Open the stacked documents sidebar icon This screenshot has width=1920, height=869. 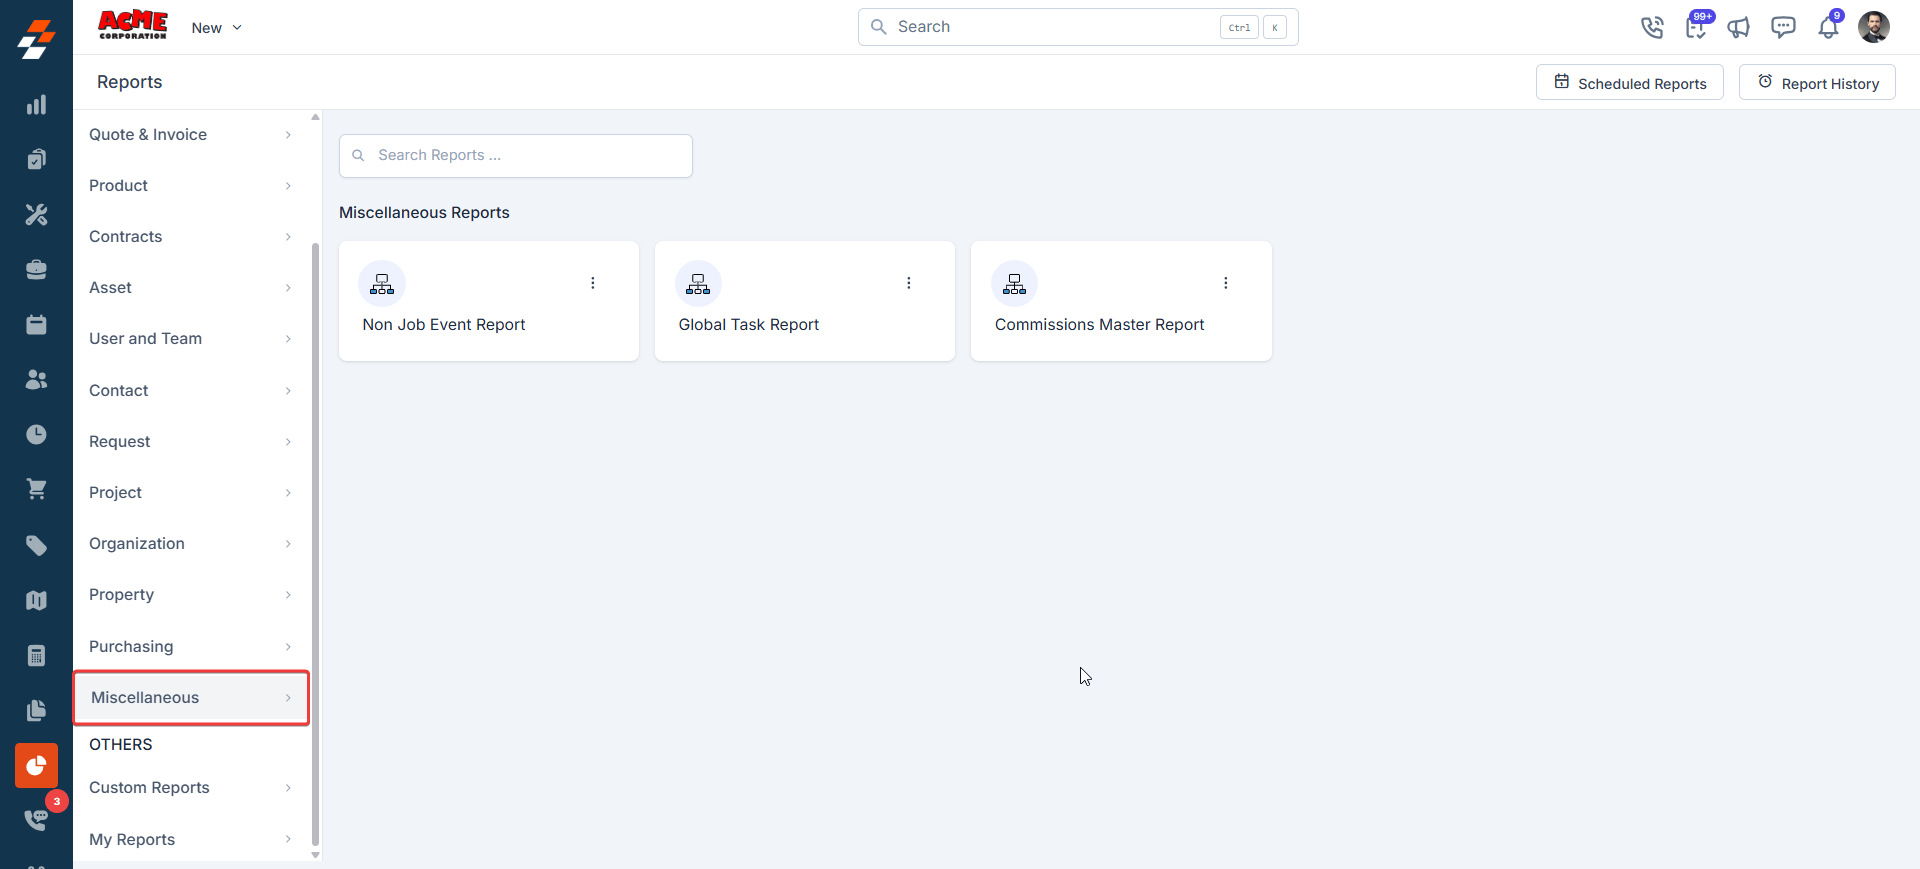coord(36,710)
